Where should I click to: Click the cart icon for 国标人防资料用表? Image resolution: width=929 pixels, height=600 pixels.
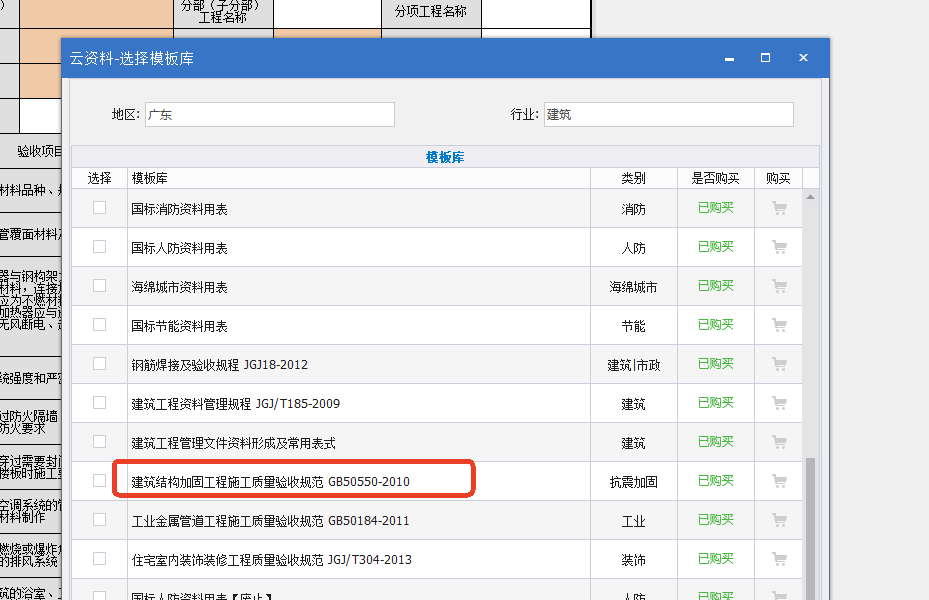(779, 248)
